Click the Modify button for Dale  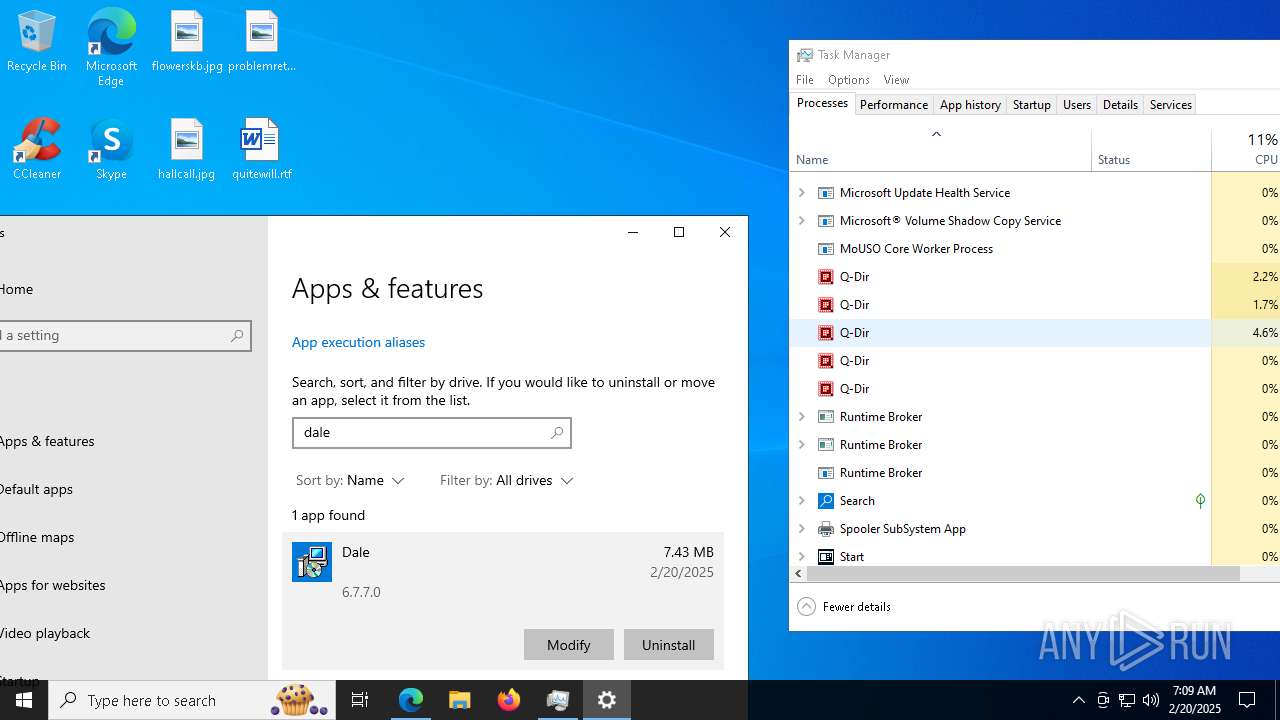click(x=568, y=645)
